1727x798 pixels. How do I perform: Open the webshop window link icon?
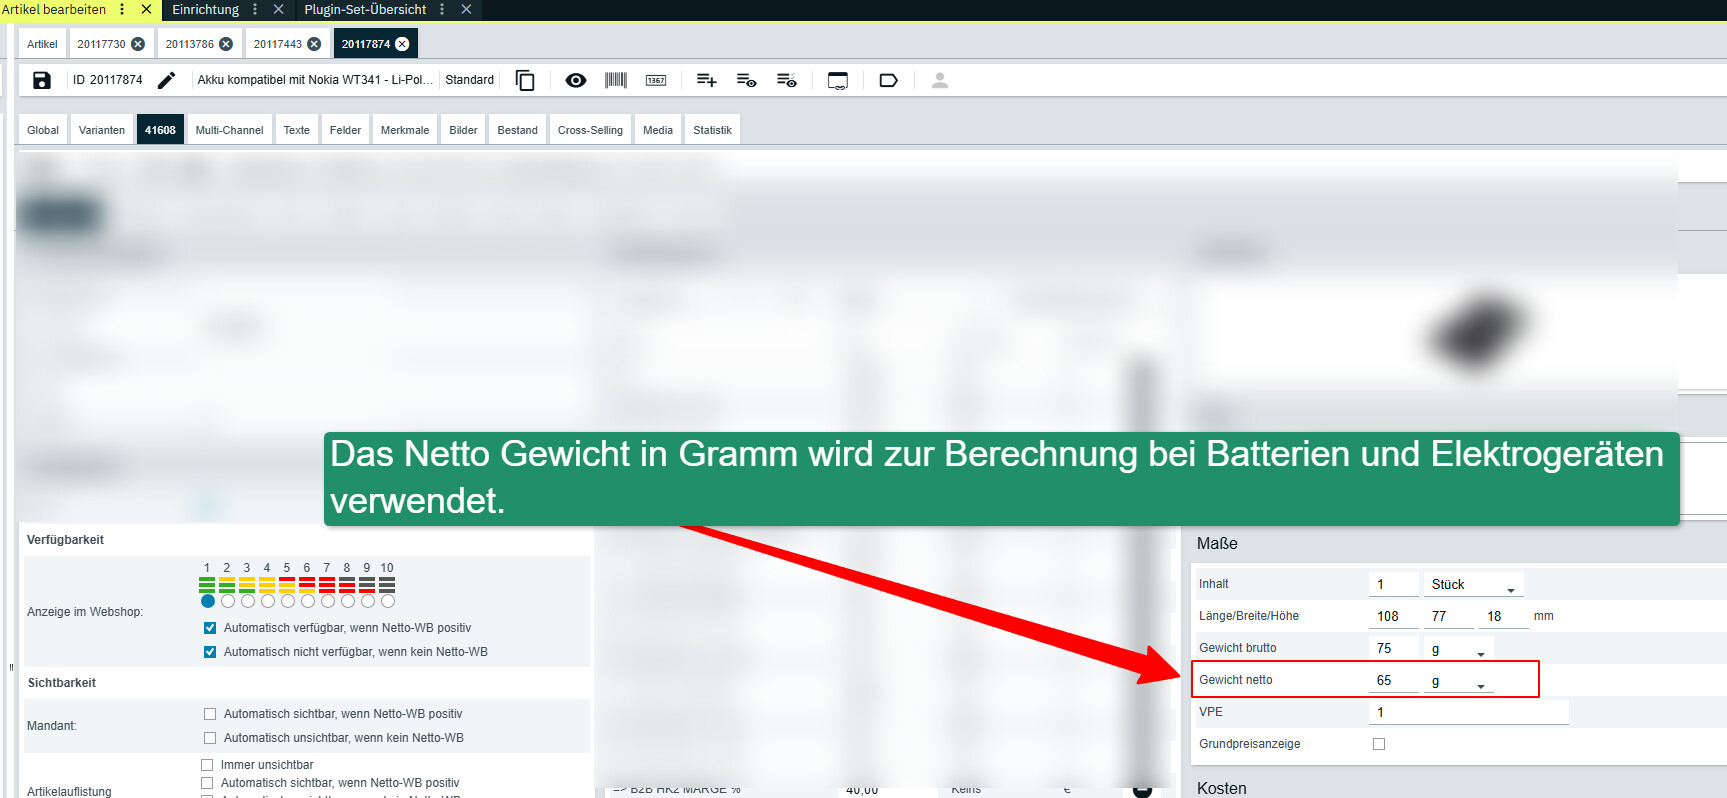pyautogui.click(x=838, y=80)
